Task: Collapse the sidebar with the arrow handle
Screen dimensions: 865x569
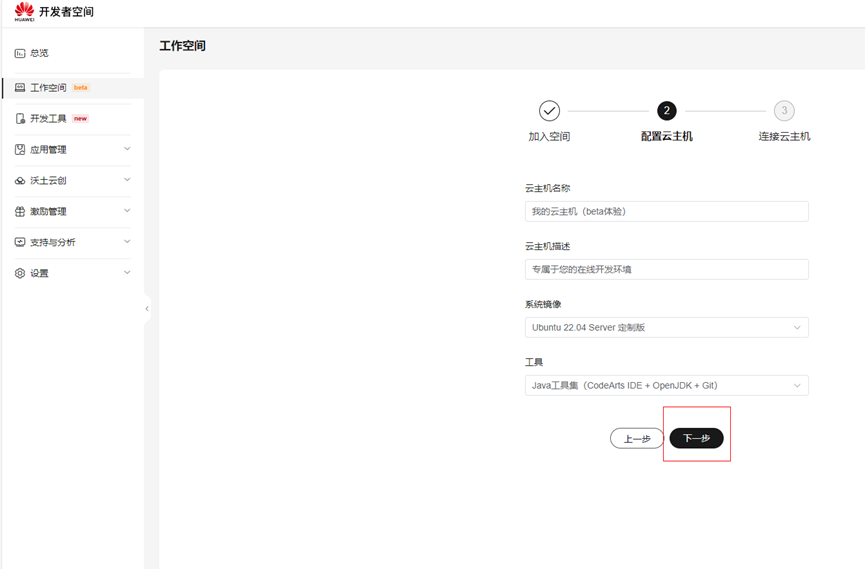Action: [147, 309]
